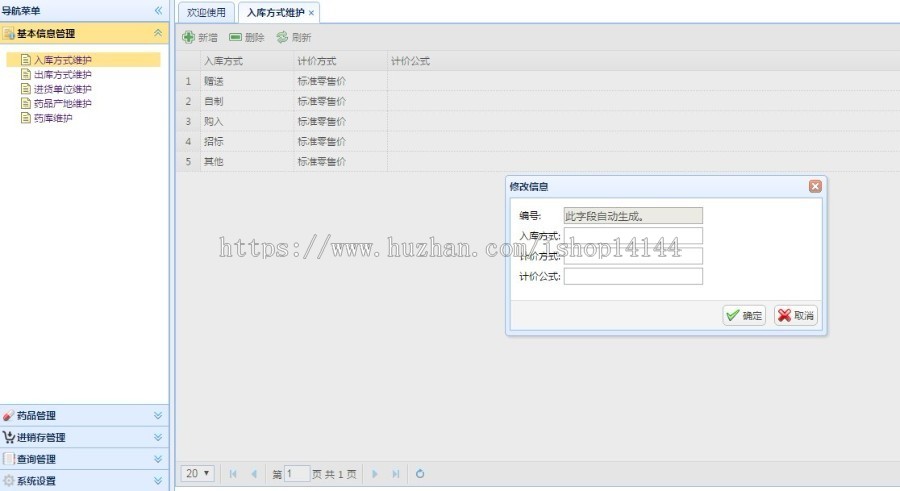This screenshot has height=491, width=900.
Task: Click the 删除 delete button
Action: tap(247, 37)
